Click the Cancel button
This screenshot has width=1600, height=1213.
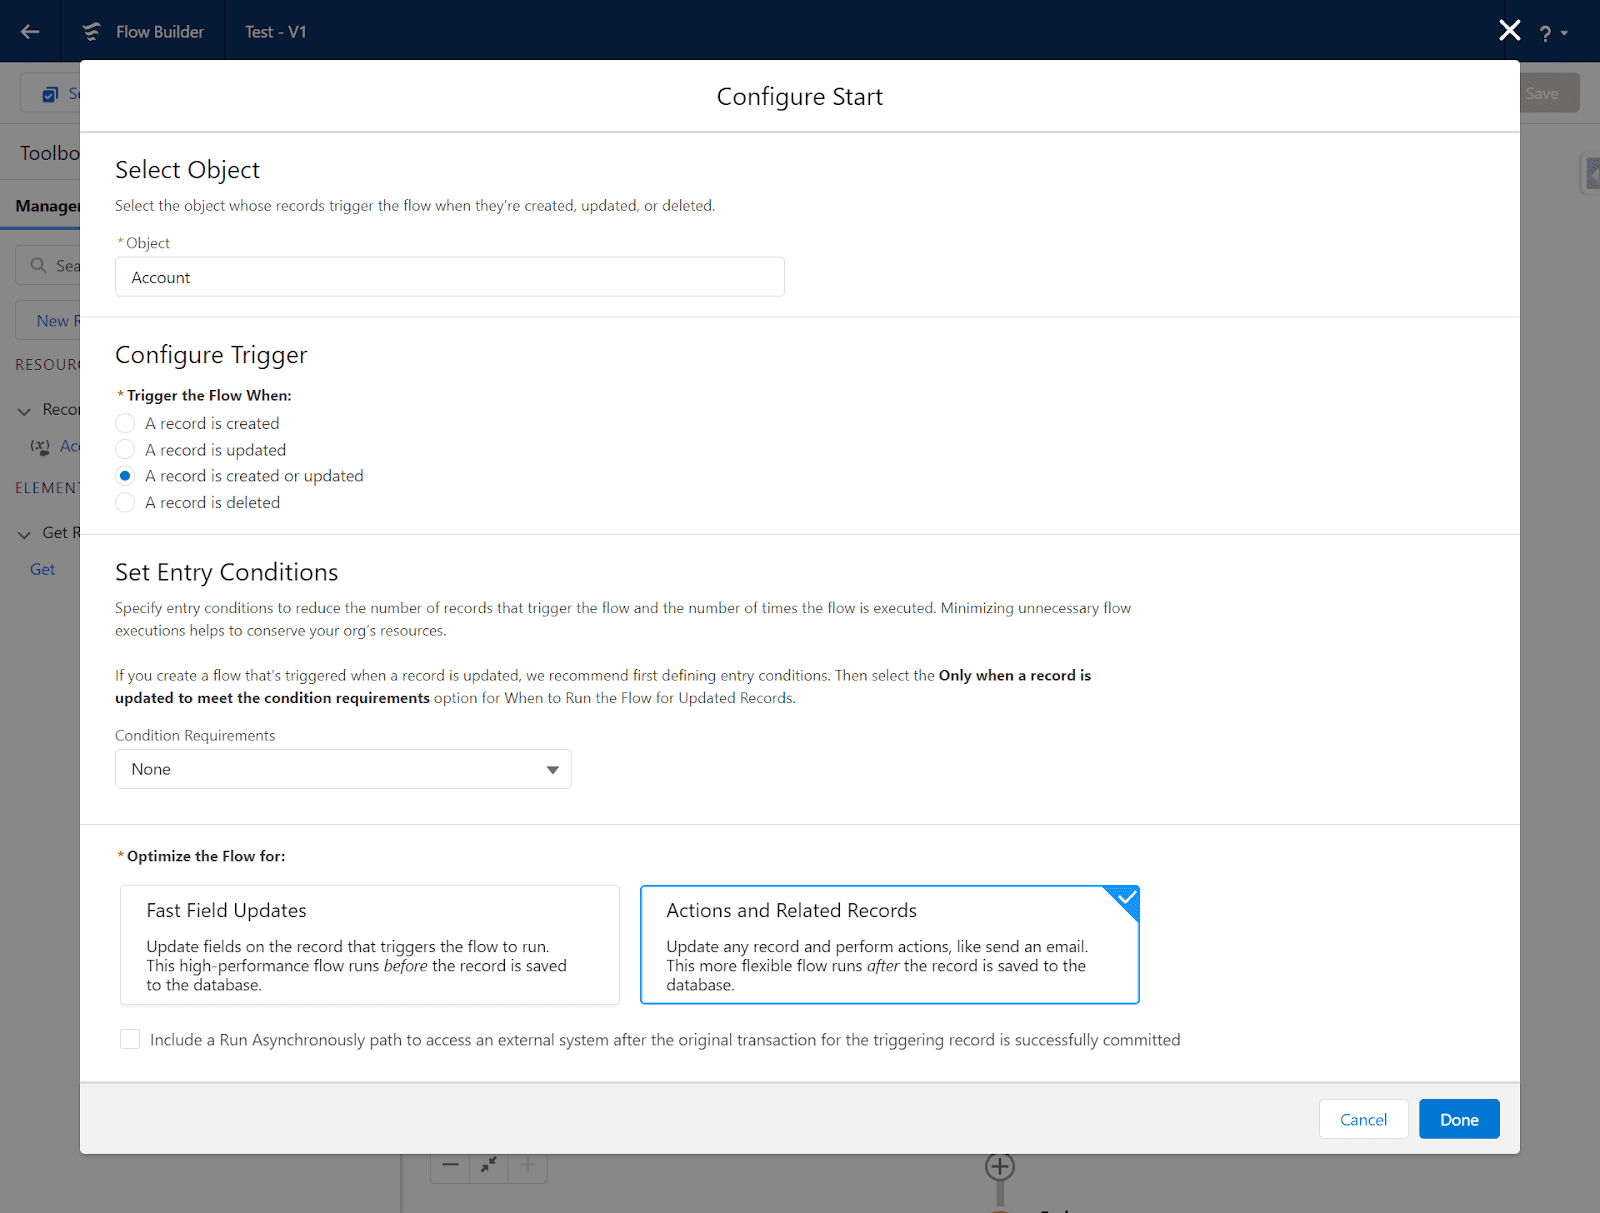[1363, 1119]
